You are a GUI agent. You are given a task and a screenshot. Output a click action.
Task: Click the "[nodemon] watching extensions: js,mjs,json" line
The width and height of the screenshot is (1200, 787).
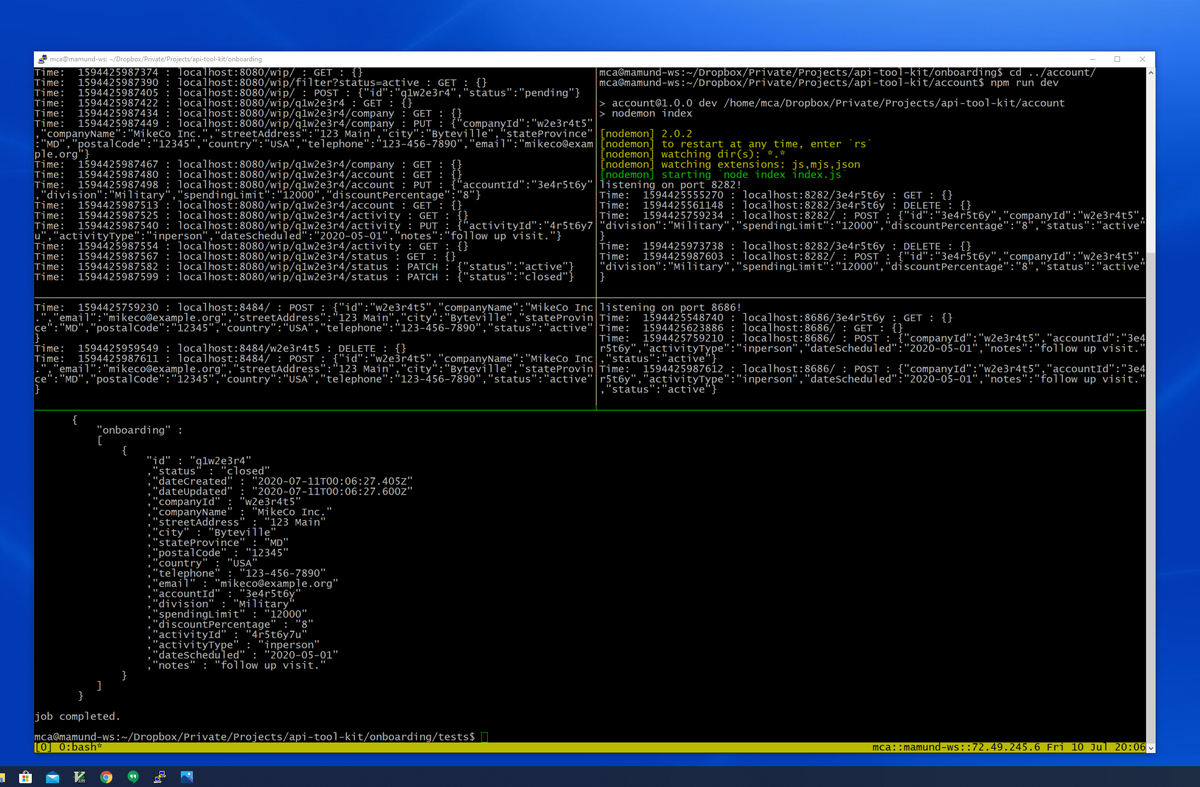tap(729, 164)
